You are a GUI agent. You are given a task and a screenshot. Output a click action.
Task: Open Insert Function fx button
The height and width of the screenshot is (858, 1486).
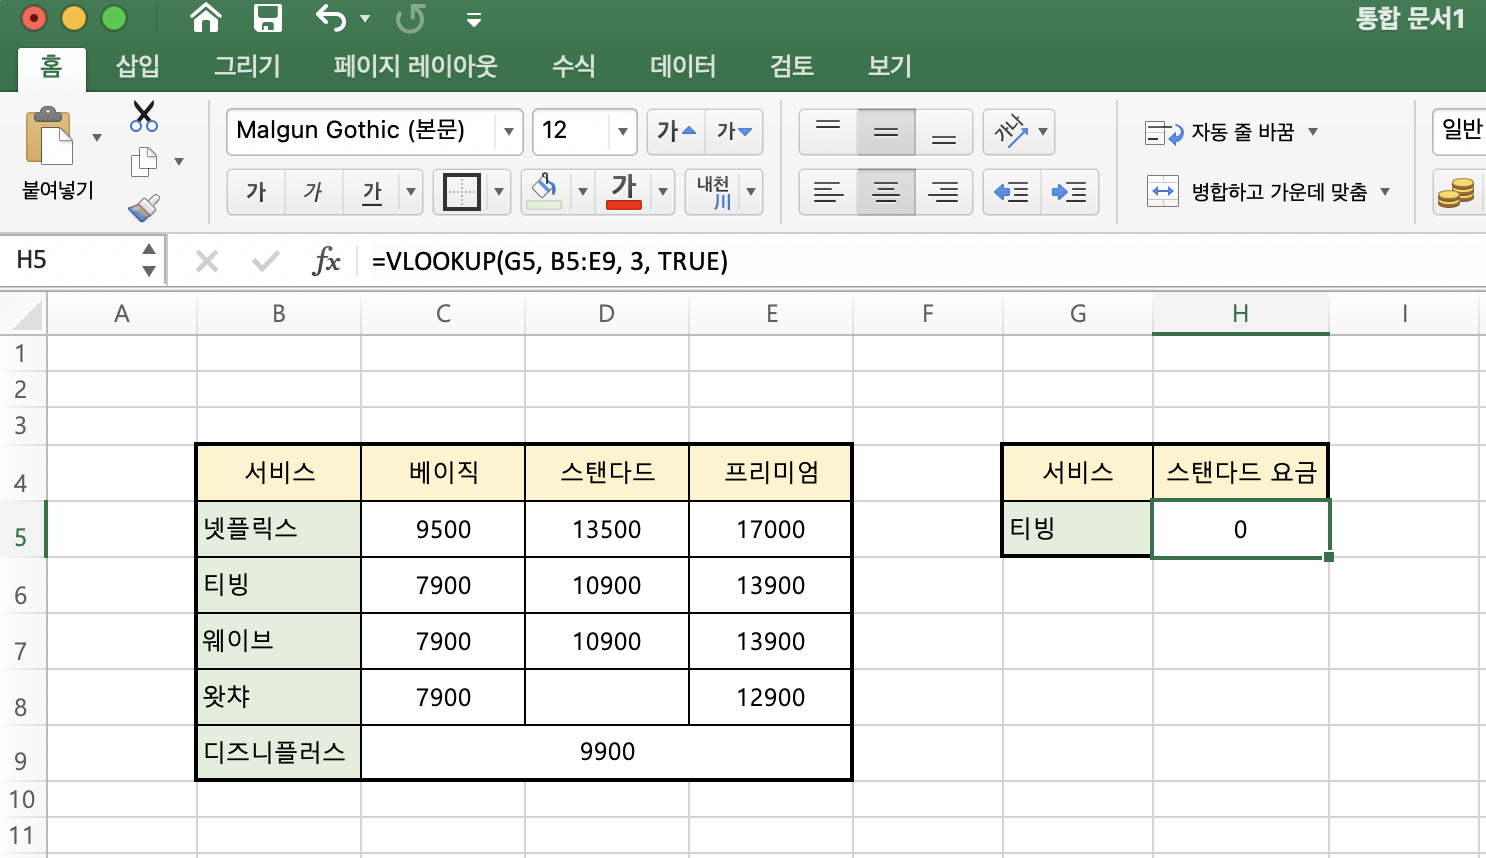(326, 261)
